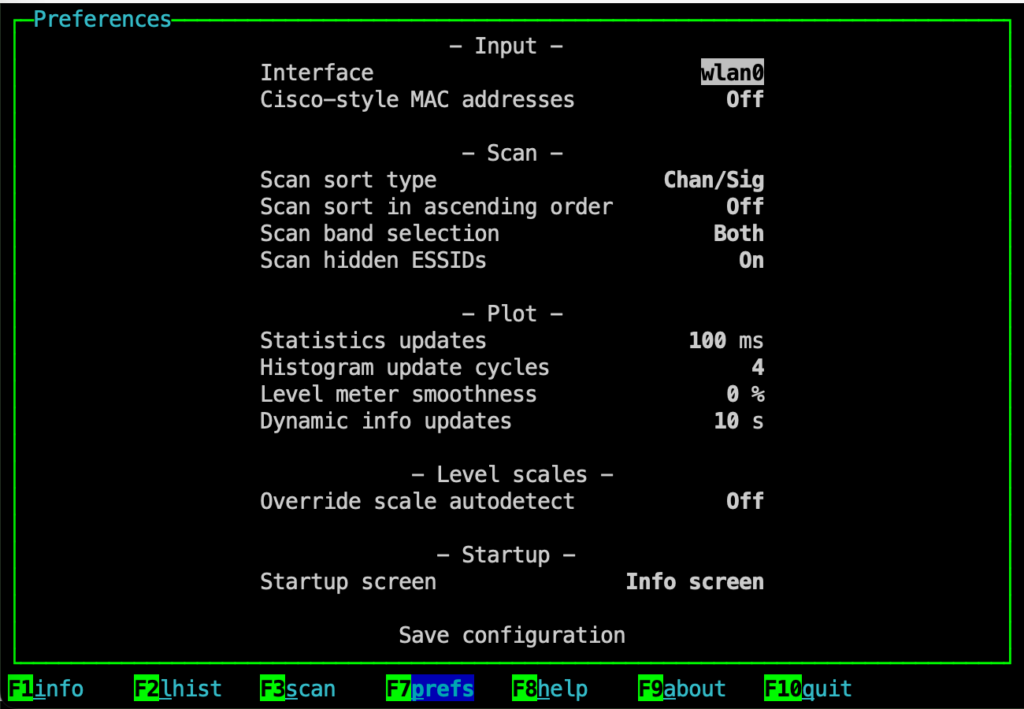
Task: Select Dynamic info updates 10 s value
Action: (739, 420)
